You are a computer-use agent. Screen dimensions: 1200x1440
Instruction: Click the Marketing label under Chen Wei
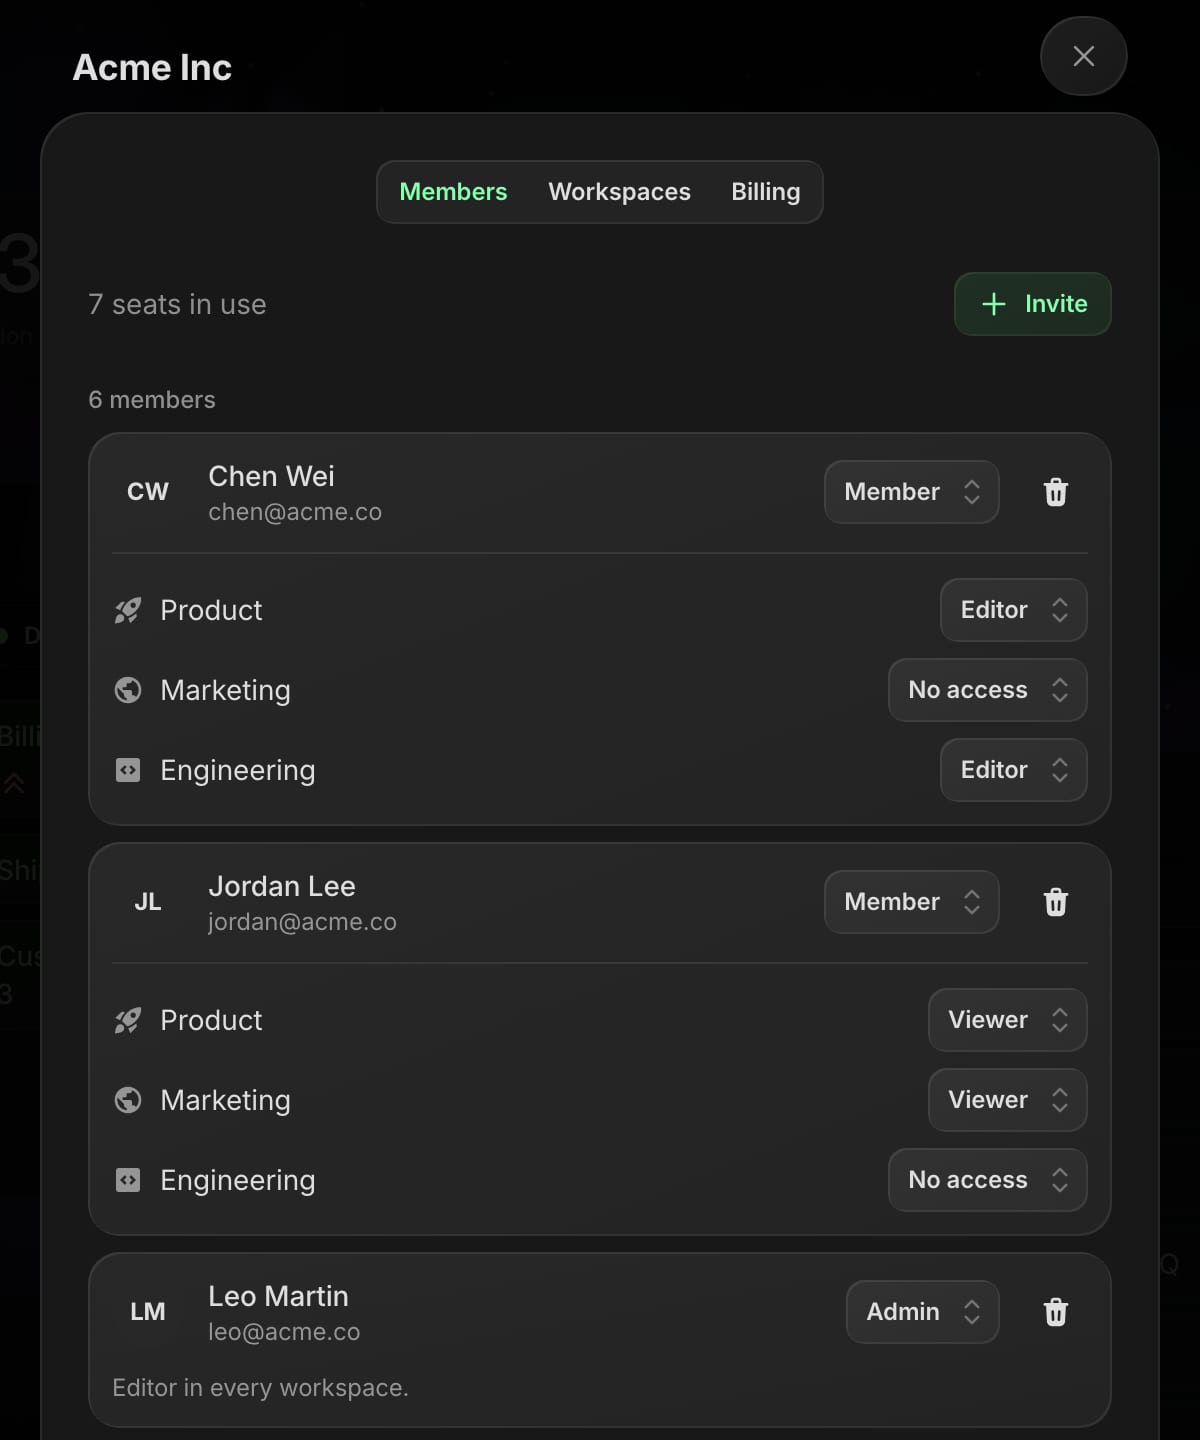click(x=225, y=690)
